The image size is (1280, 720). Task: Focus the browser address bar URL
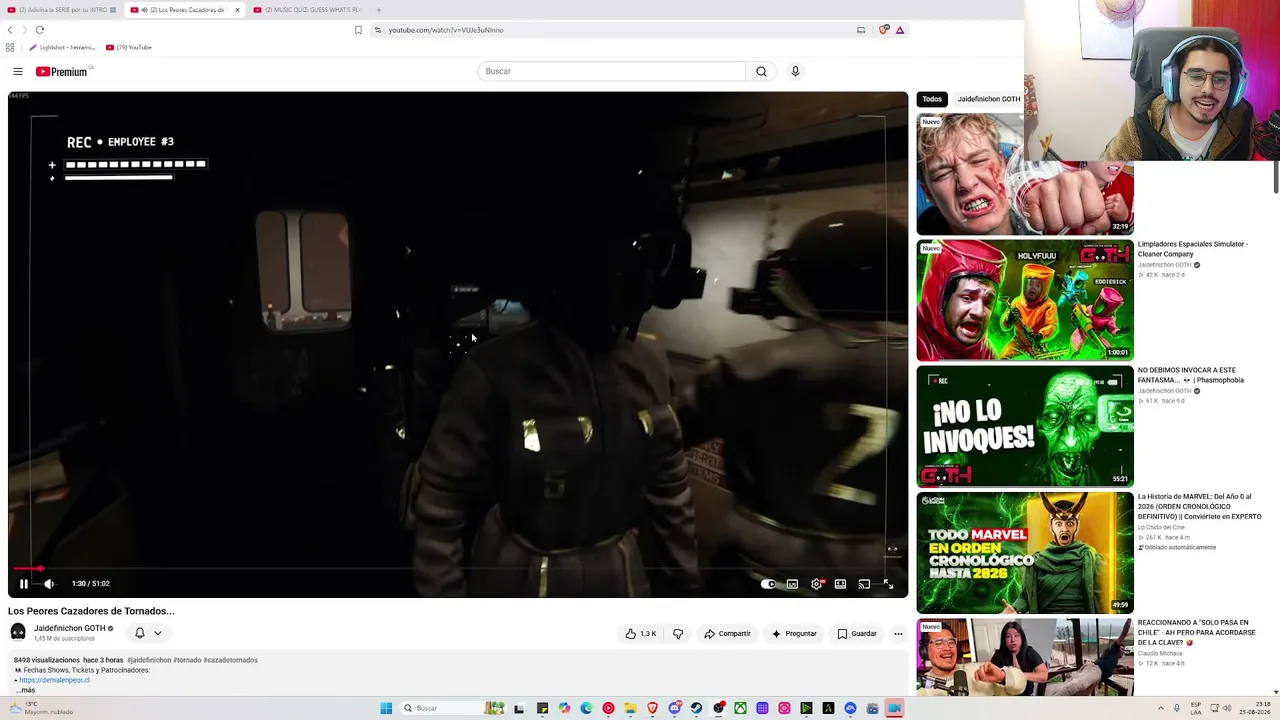tap(446, 30)
